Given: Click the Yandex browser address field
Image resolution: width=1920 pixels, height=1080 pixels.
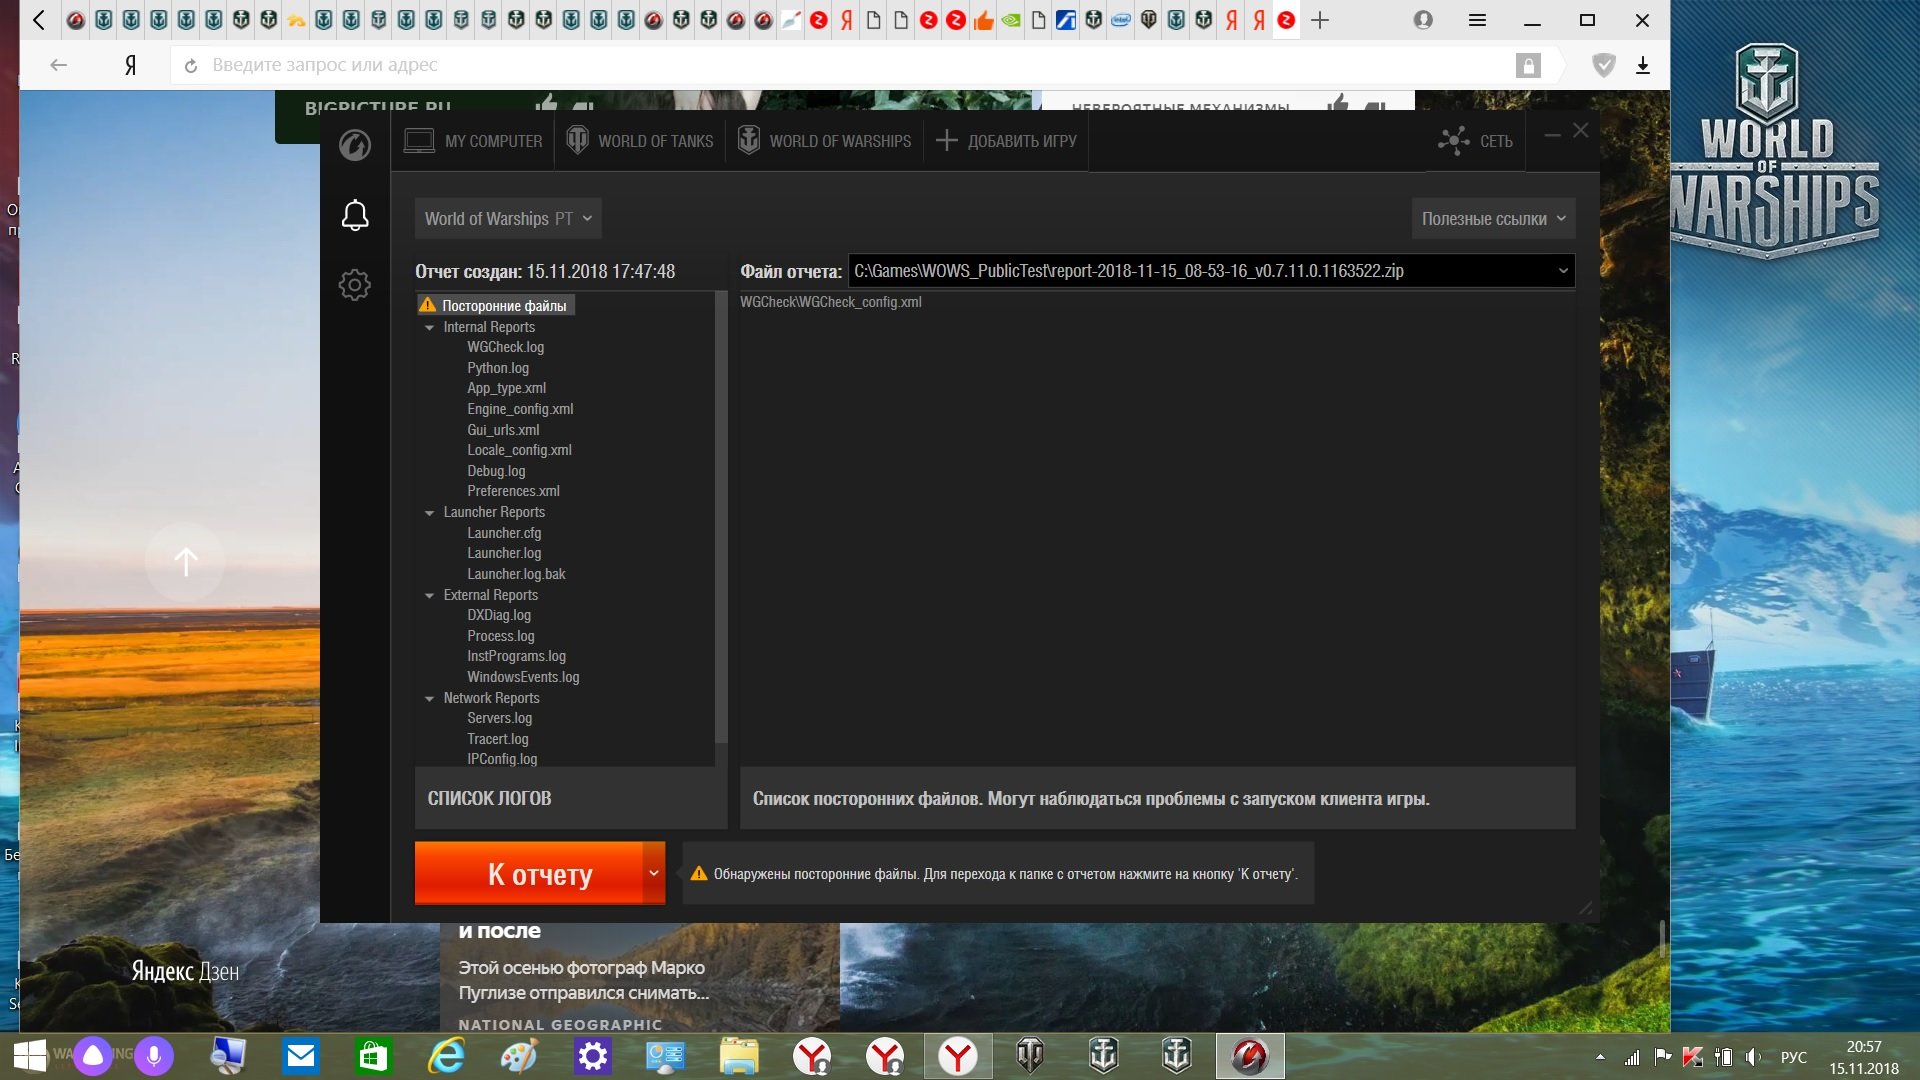Looking at the screenshot, I should [x=840, y=65].
